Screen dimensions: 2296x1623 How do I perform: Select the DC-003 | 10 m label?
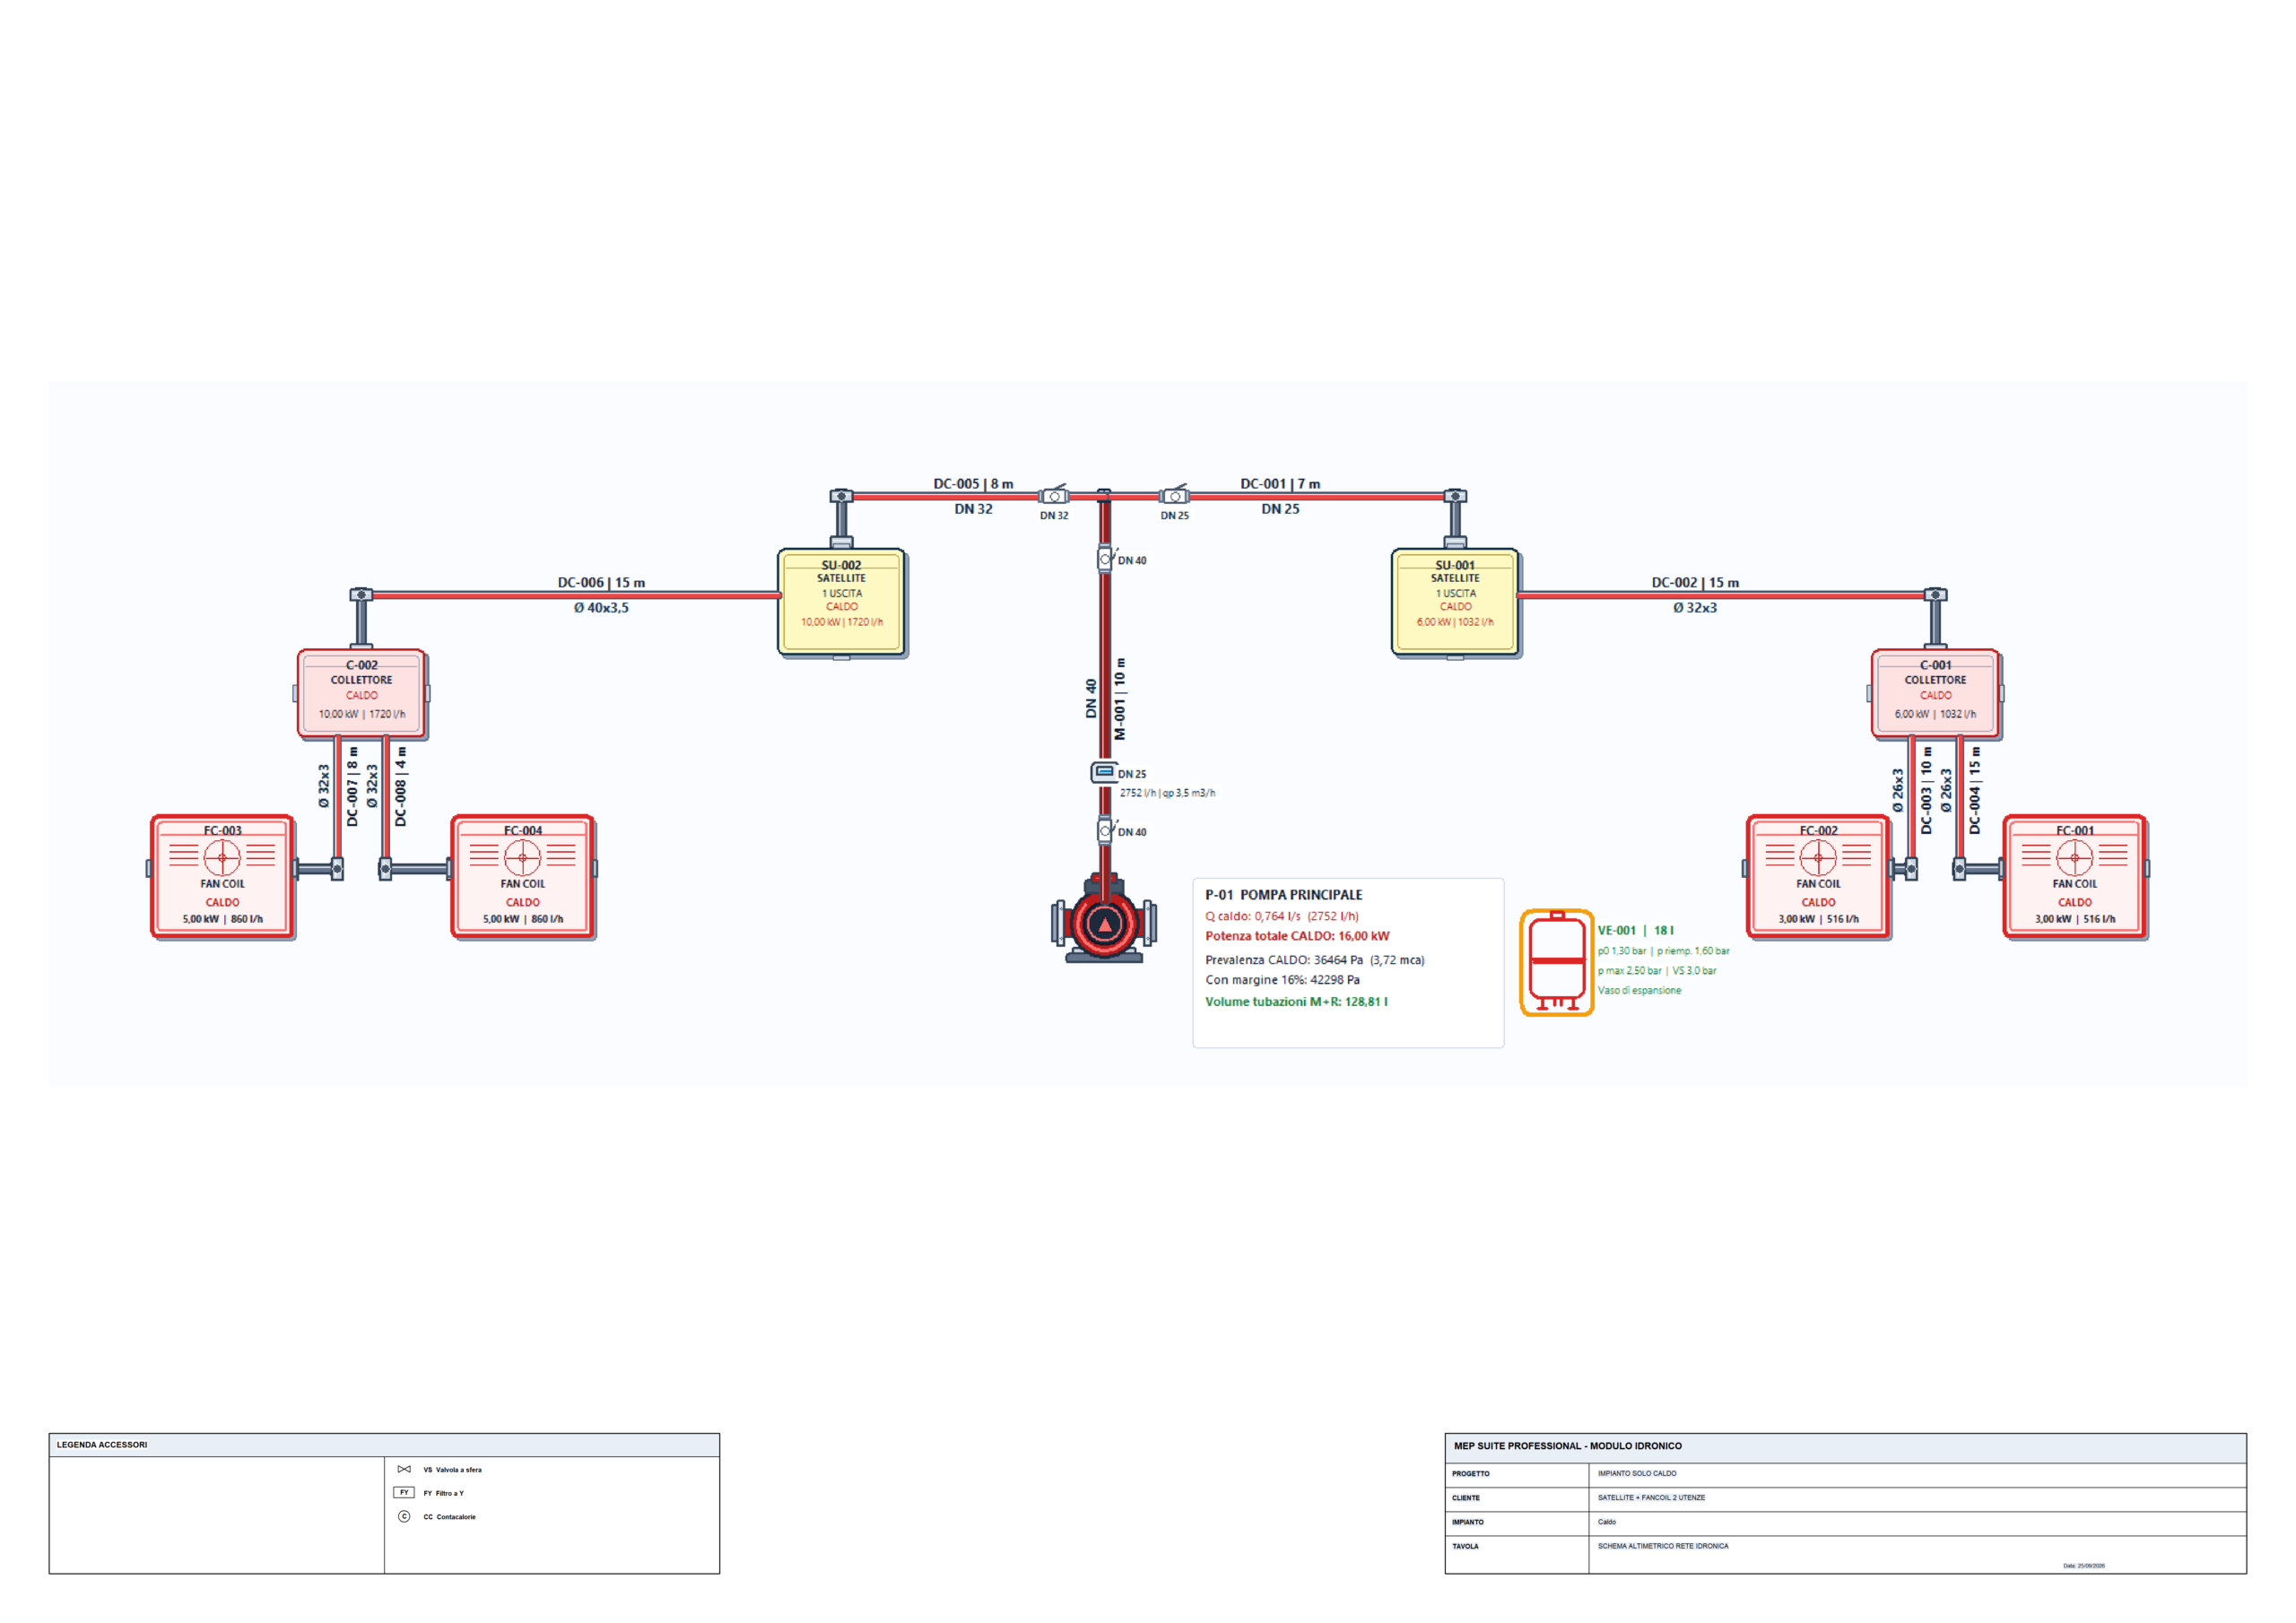[1926, 790]
